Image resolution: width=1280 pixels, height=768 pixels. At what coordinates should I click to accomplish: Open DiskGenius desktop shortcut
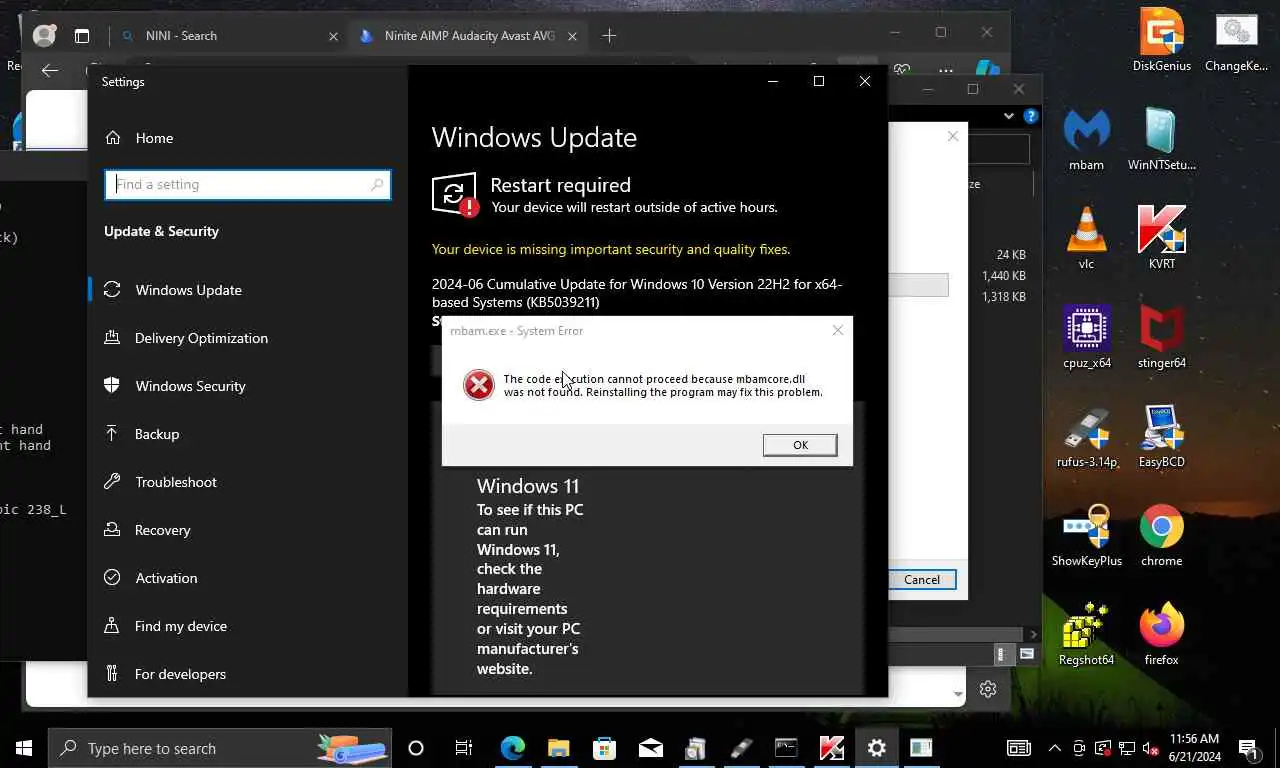tap(1161, 40)
